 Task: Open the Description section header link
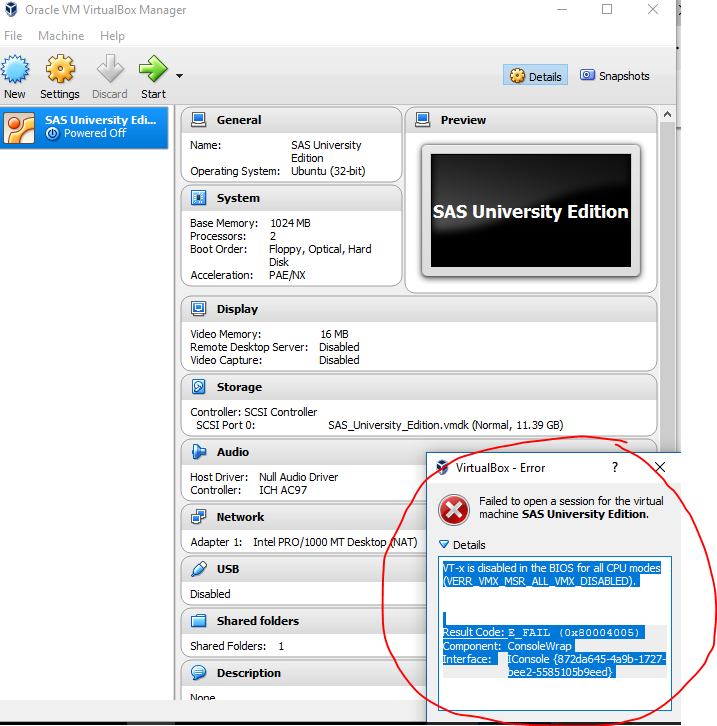[249, 673]
